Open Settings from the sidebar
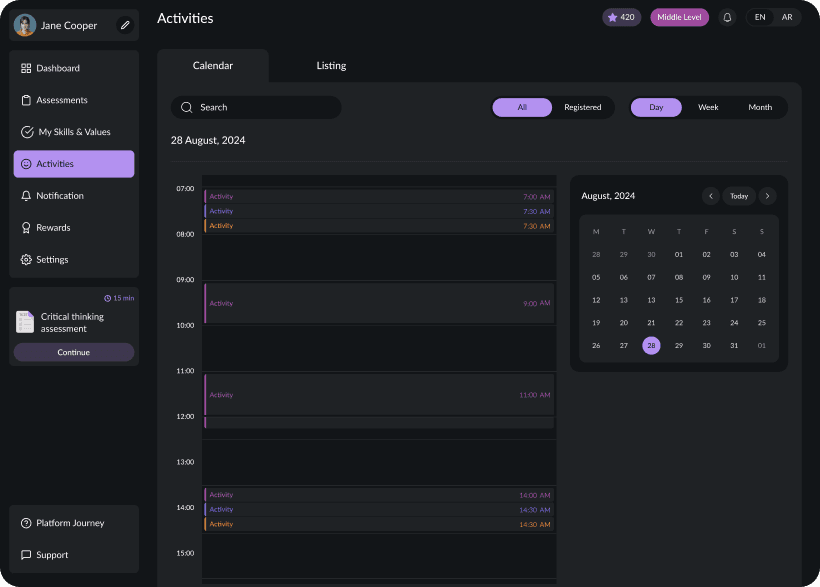Image resolution: width=820 pixels, height=587 pixels. click(53, 259)
